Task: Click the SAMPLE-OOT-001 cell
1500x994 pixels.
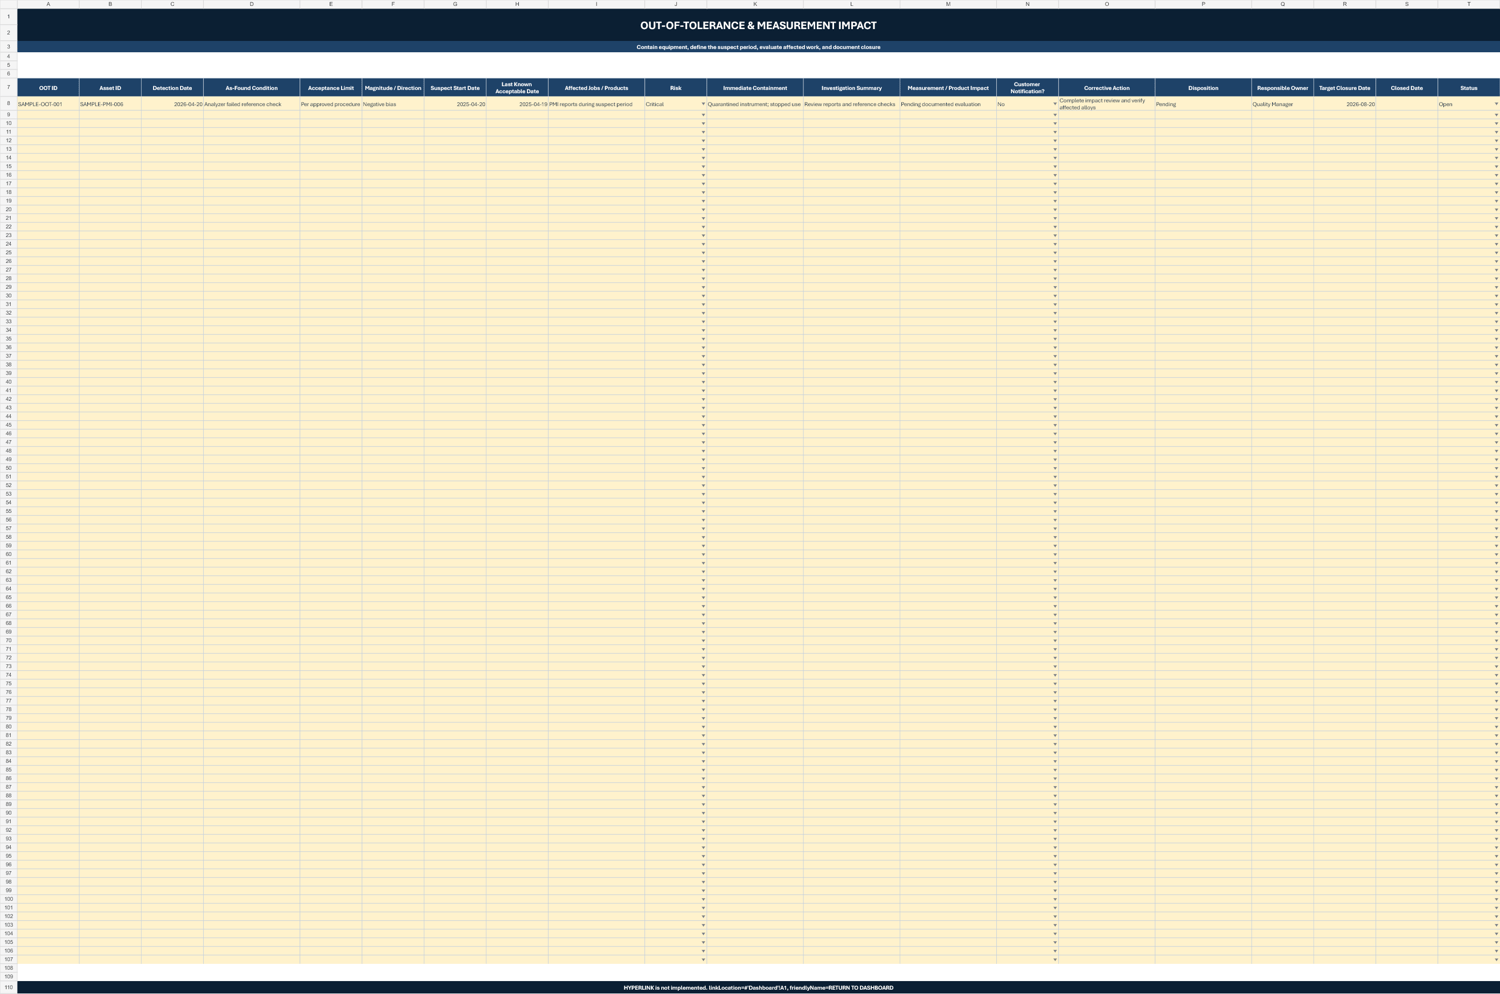Action: click(48, 104)
